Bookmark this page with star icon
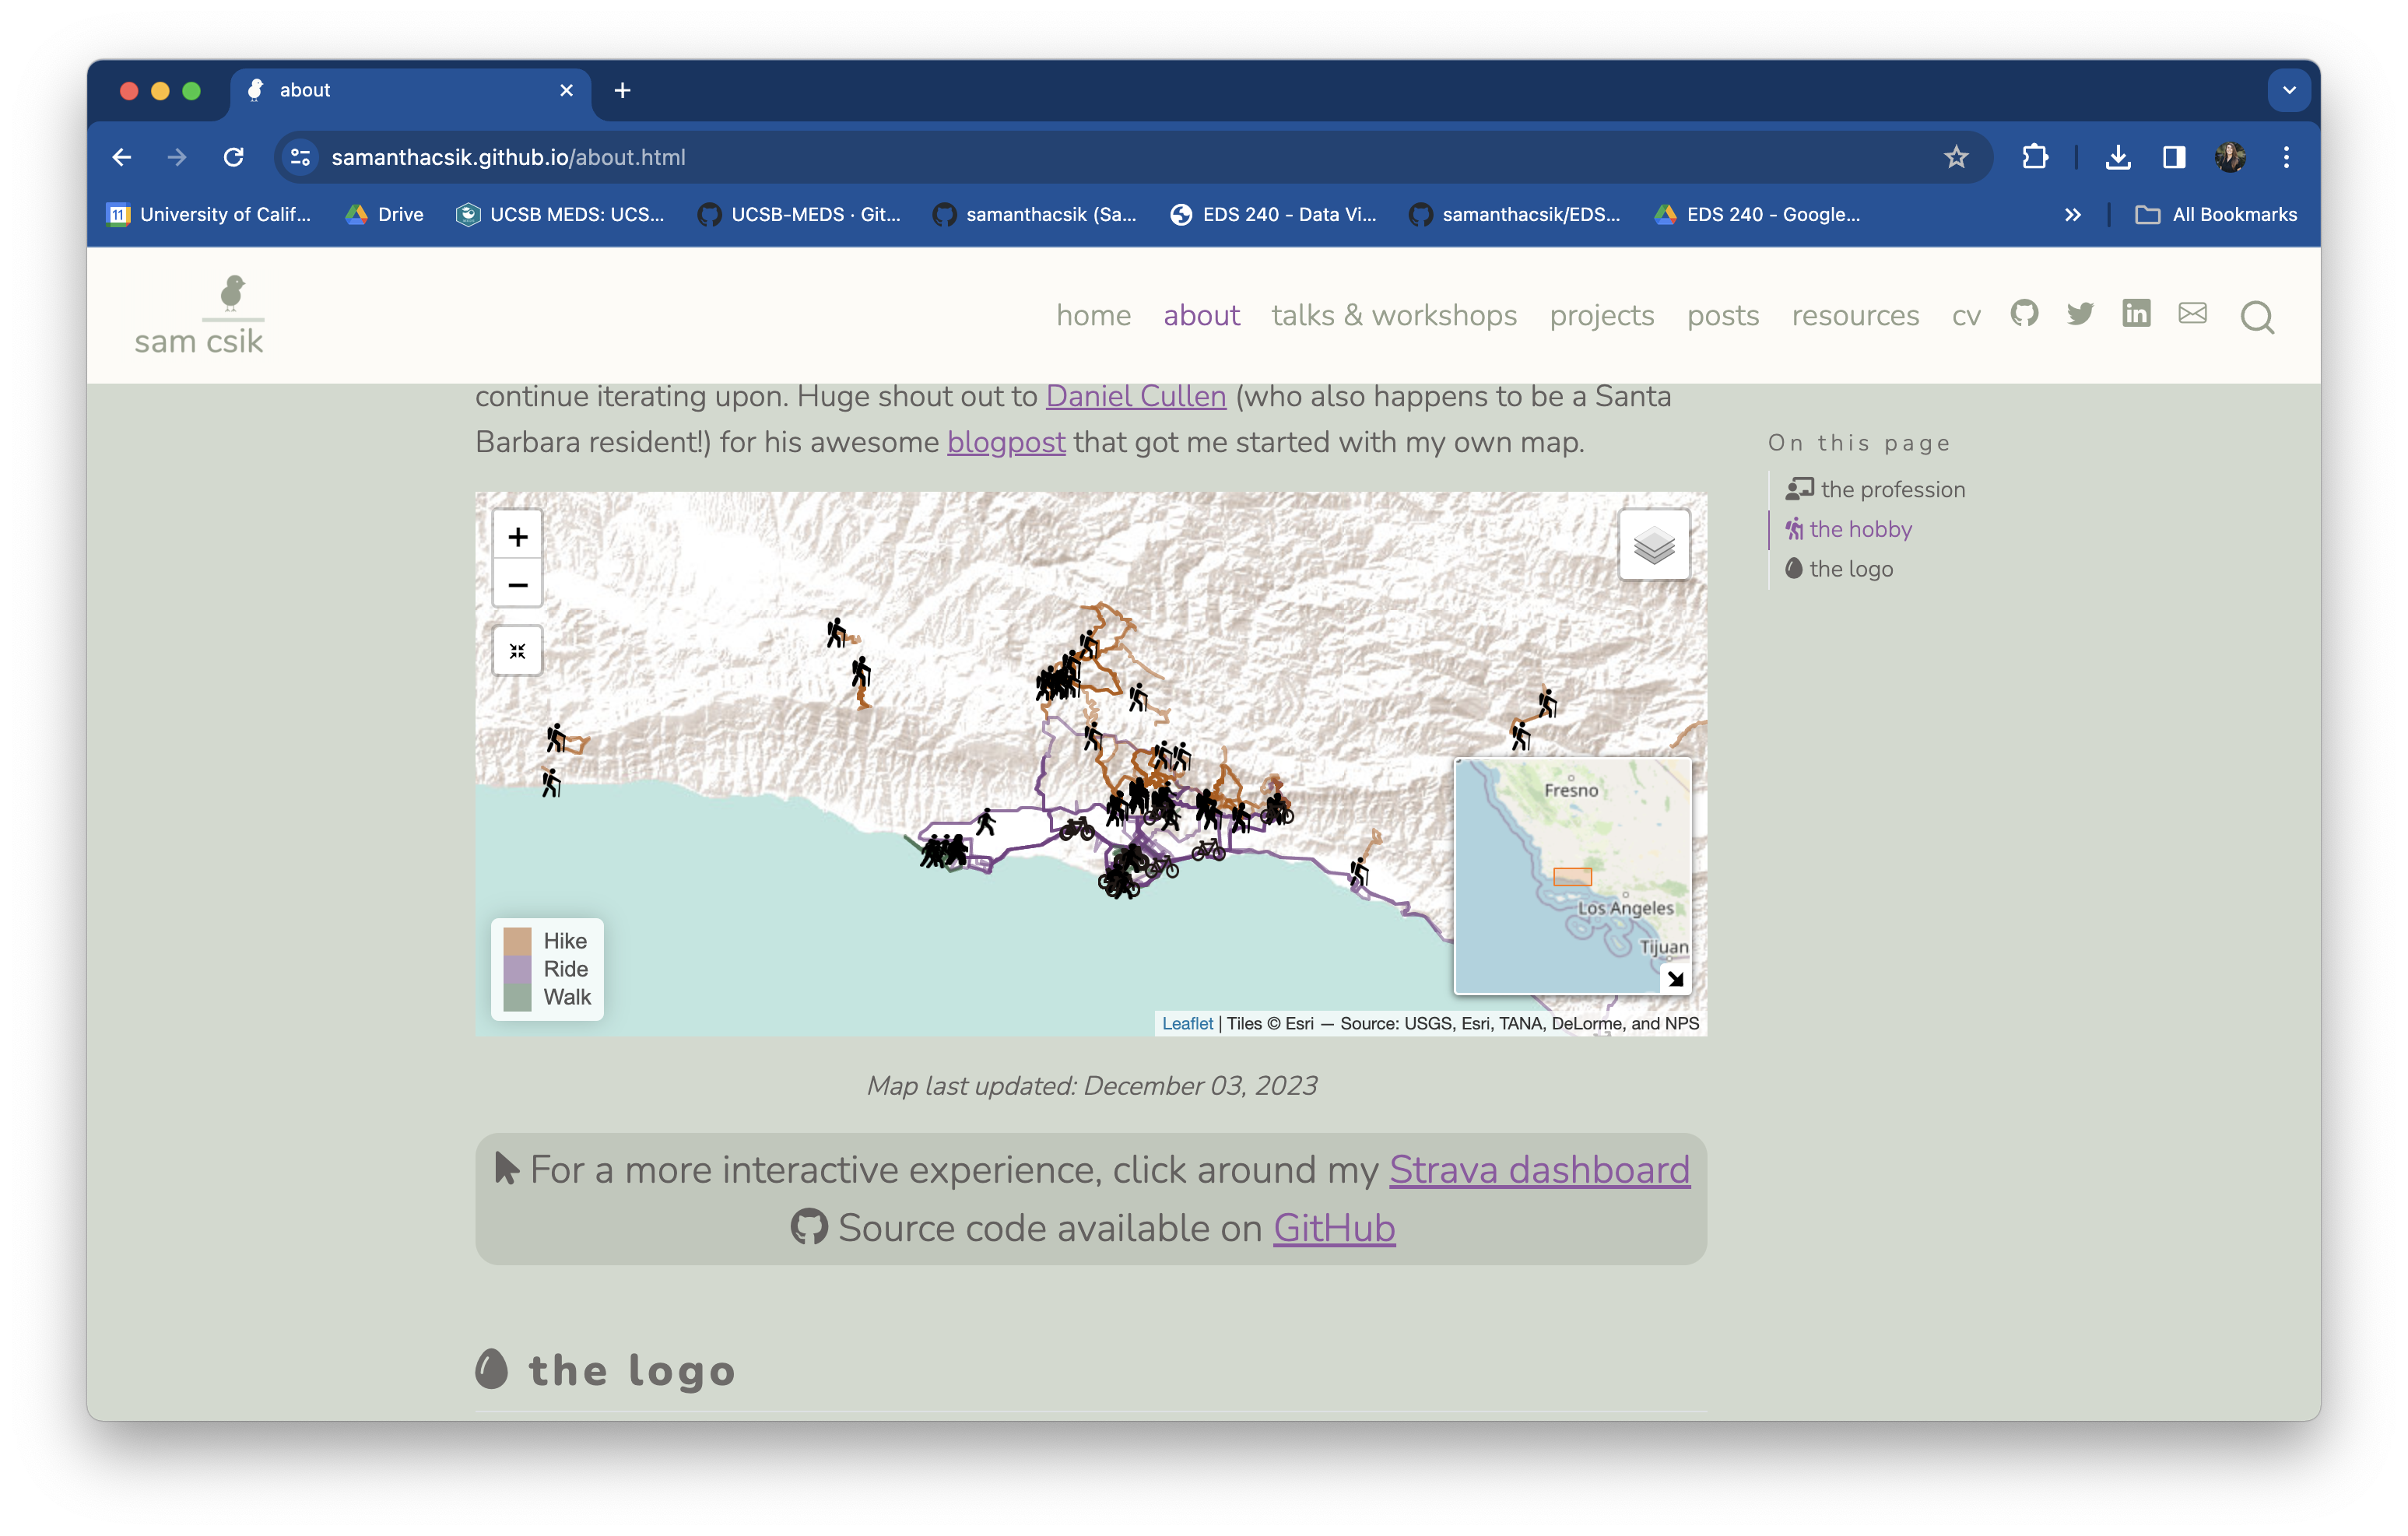2408x1536 pixels. 1956,157
